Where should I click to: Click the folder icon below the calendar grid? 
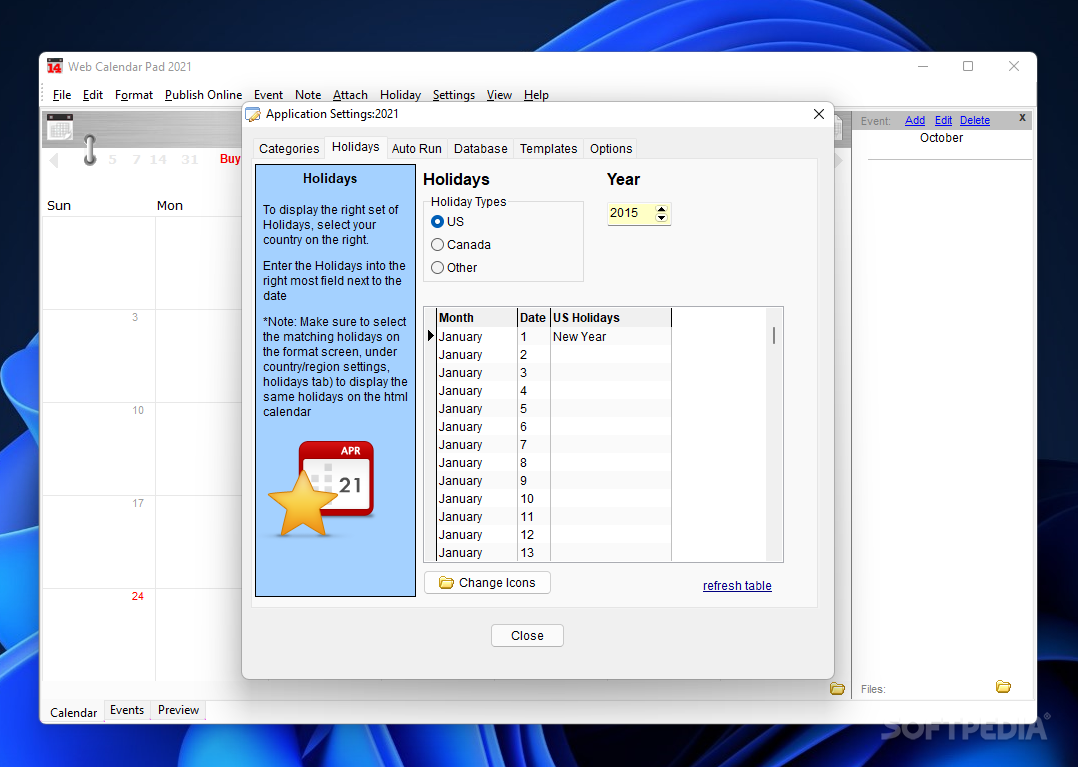click(837, 688)
